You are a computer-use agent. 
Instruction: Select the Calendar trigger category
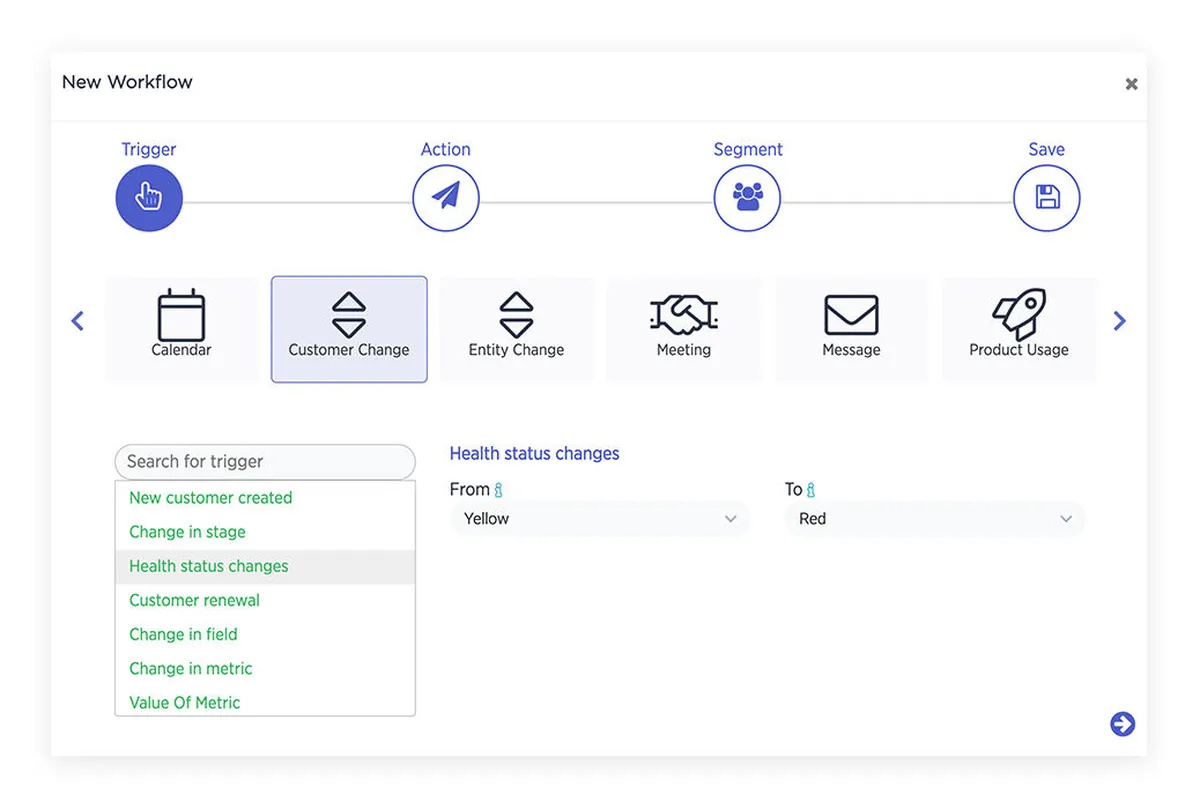[x=181, y=329]
